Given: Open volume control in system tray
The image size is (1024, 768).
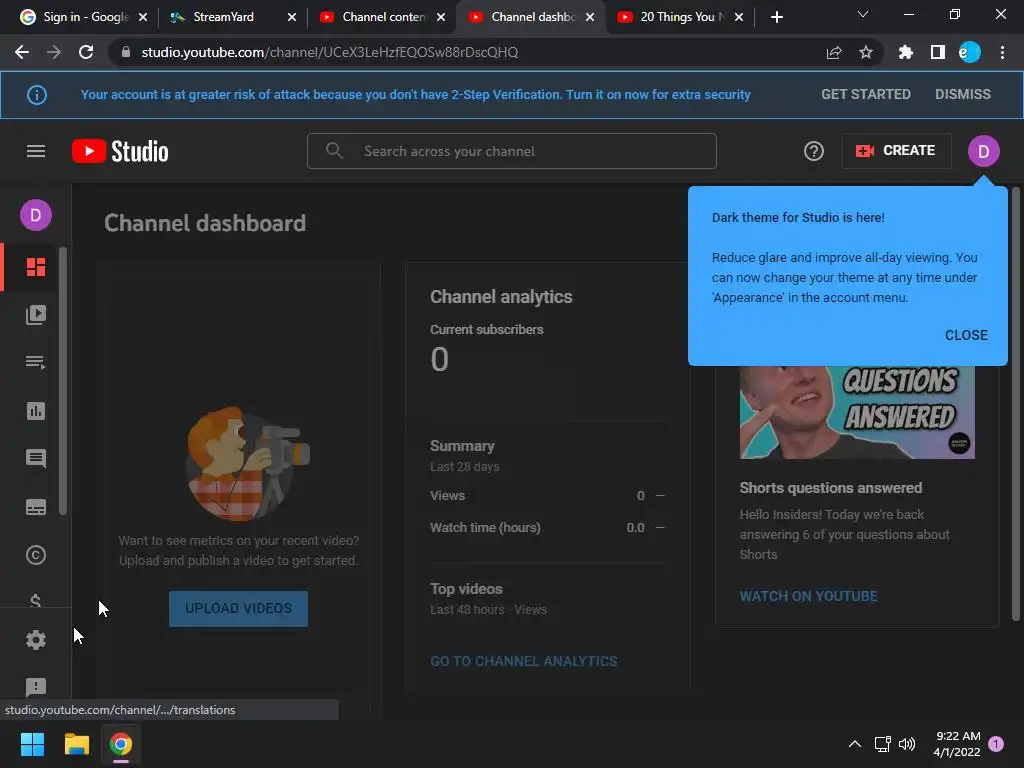Looking at the screenshot, I should tap(907, 744).
